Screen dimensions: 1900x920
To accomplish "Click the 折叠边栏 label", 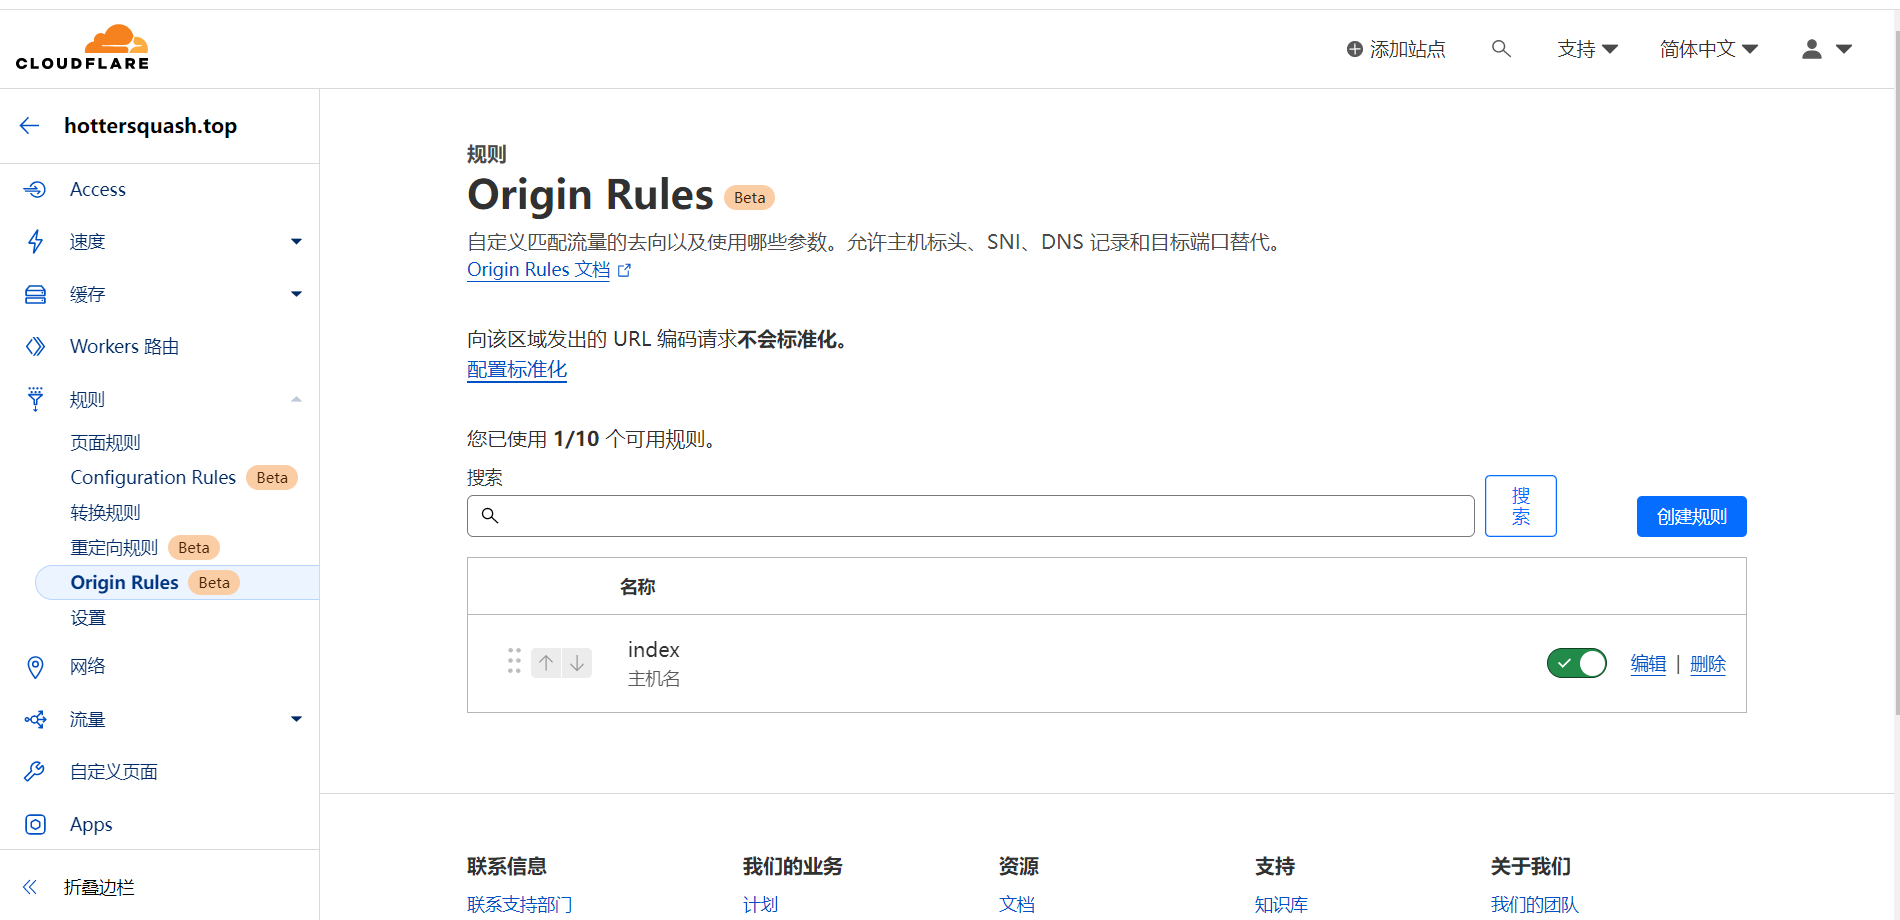I will 99,887.
